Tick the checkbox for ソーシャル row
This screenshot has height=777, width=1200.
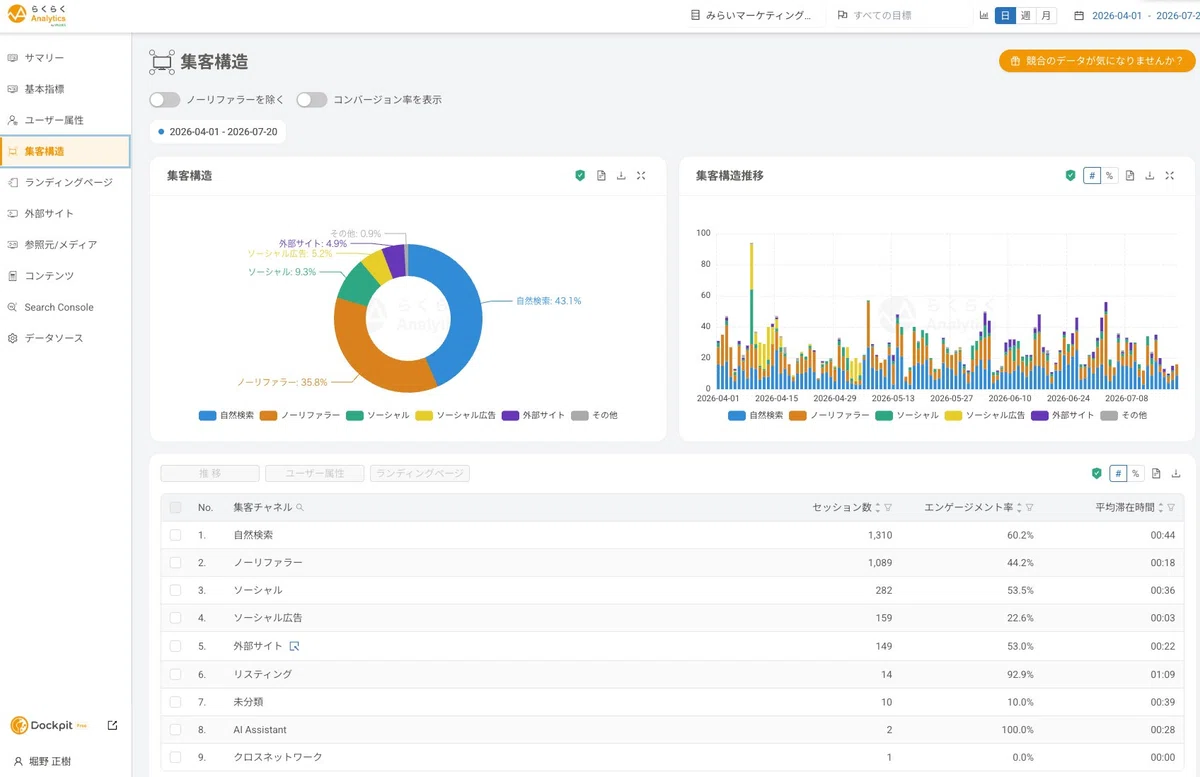tap(176, 590)
